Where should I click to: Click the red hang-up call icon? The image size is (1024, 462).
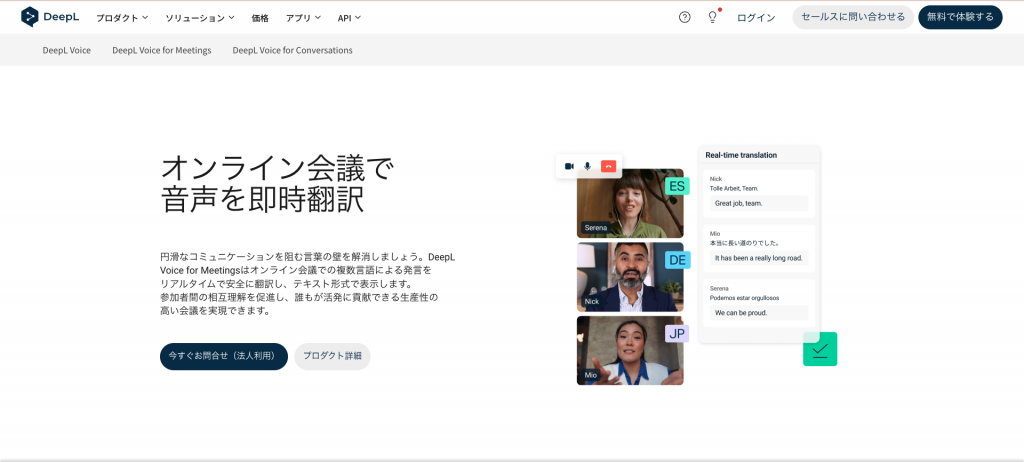click(609, 167)
